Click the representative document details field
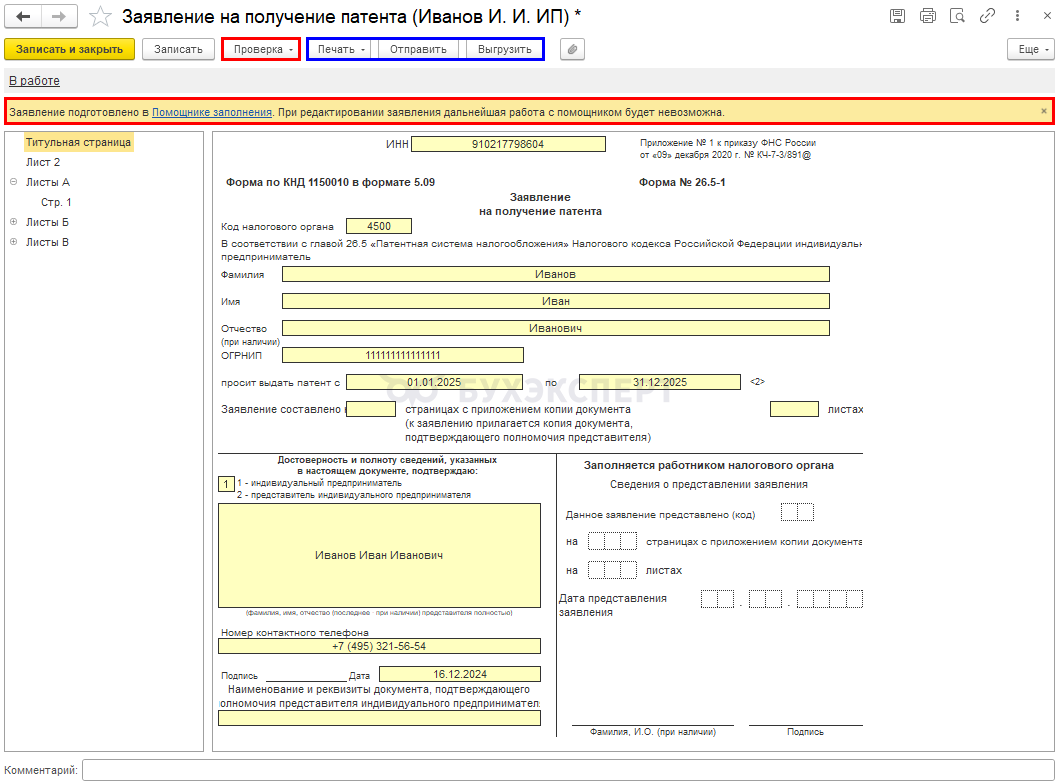 [379, 718]
